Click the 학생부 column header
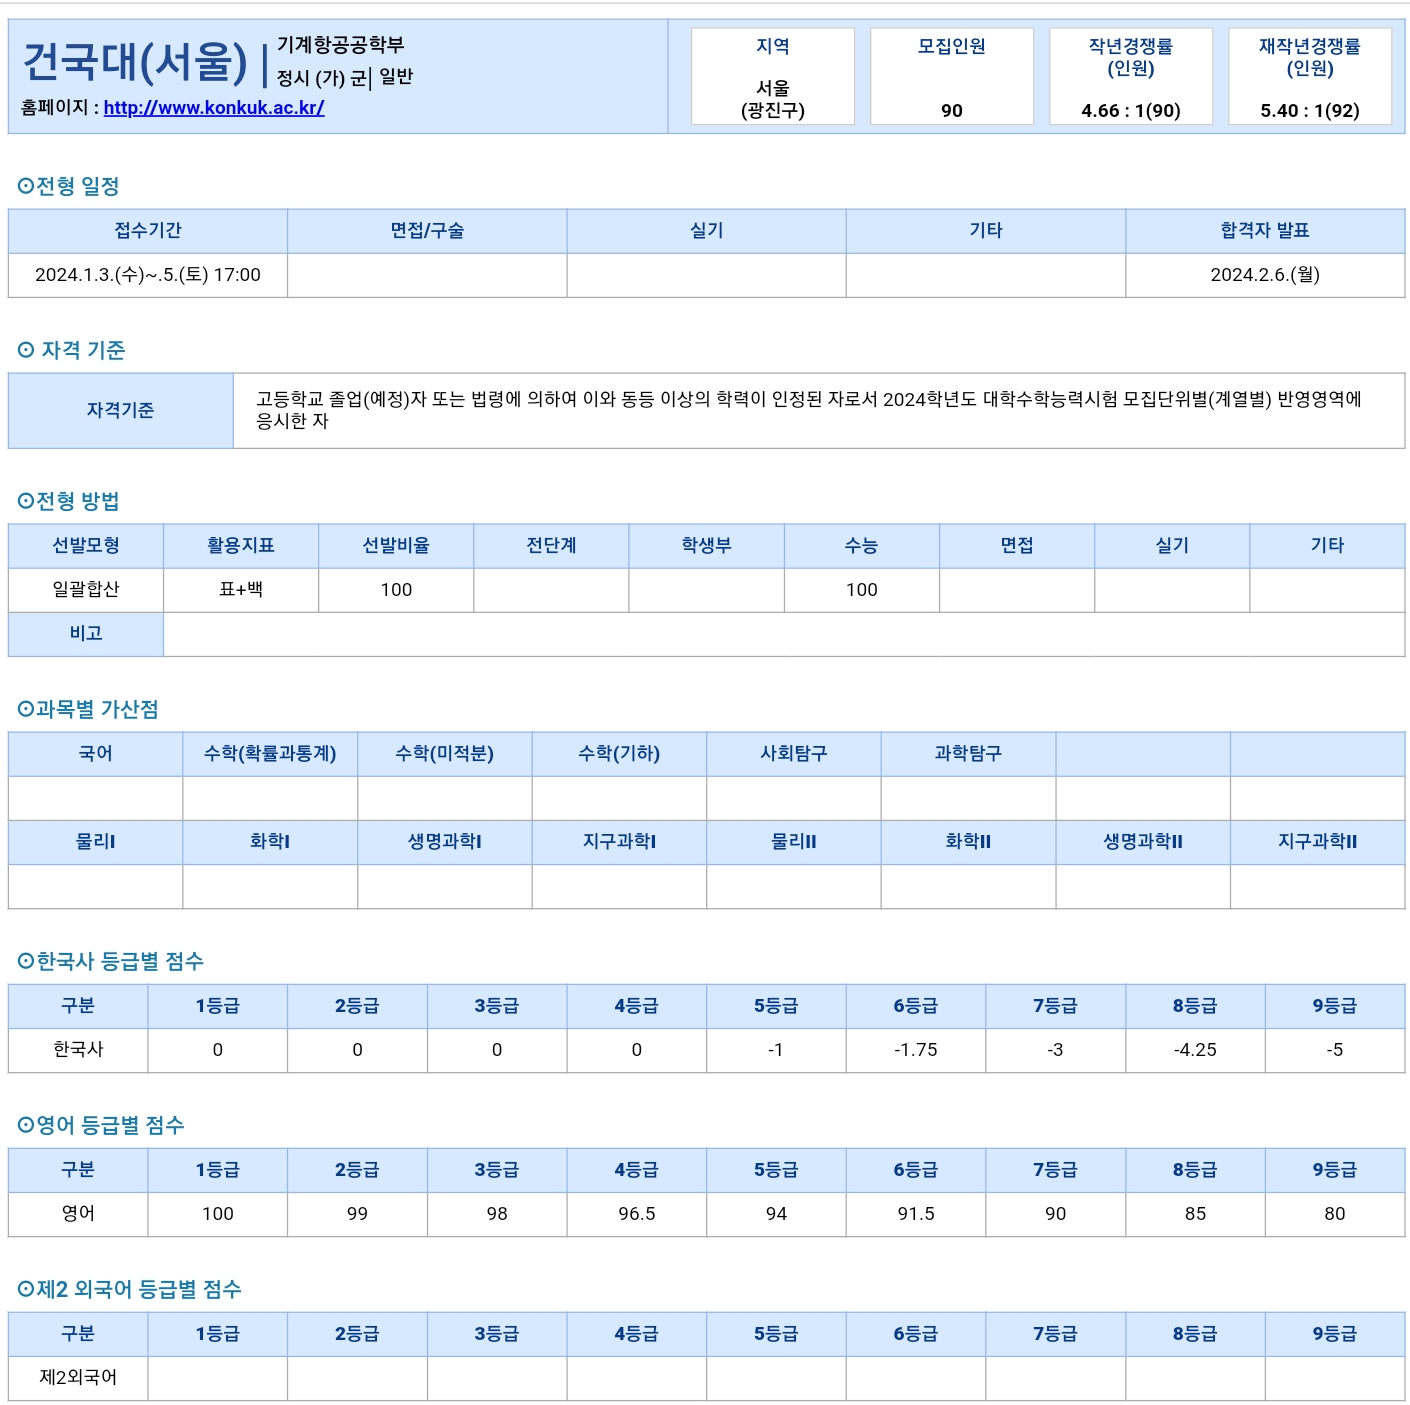The image size is (1410, 1405). [707, 546]
